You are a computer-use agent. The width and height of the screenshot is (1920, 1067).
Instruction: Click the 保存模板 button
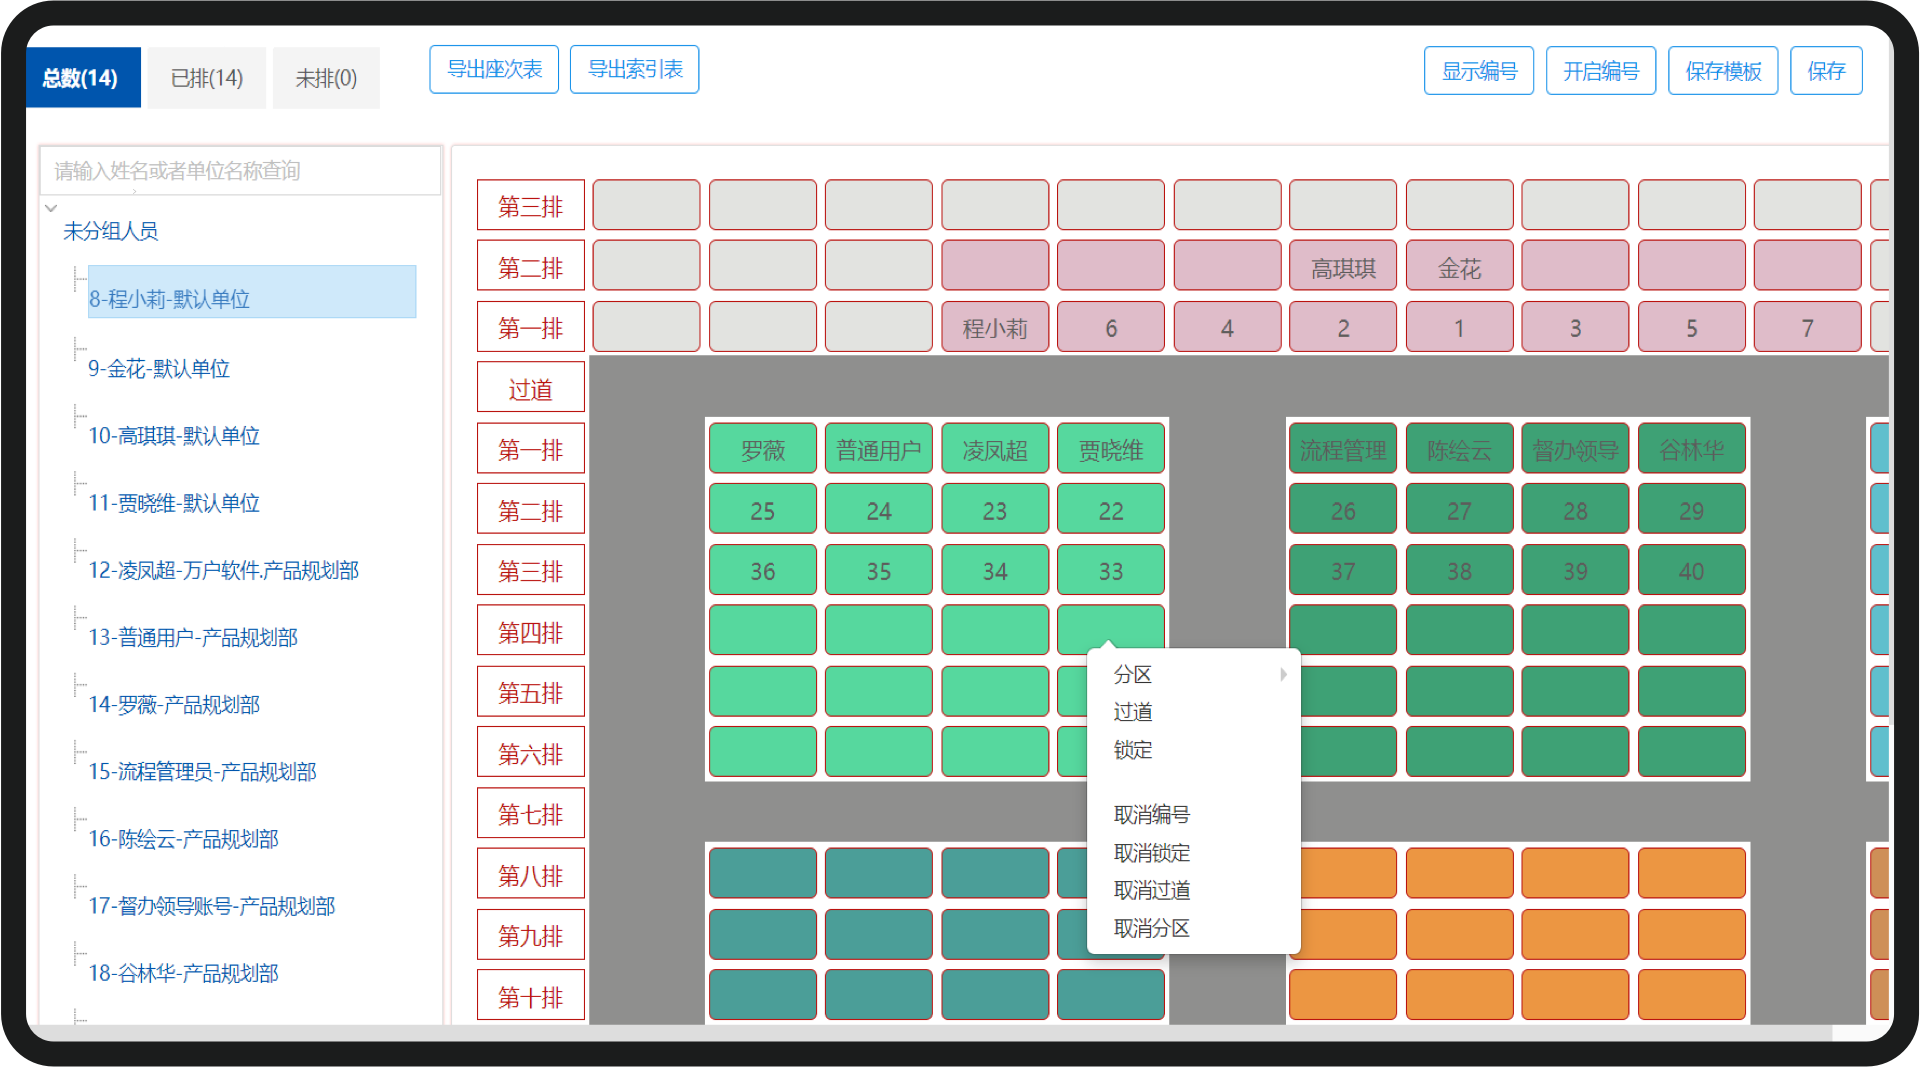(x=1722, y=71)
